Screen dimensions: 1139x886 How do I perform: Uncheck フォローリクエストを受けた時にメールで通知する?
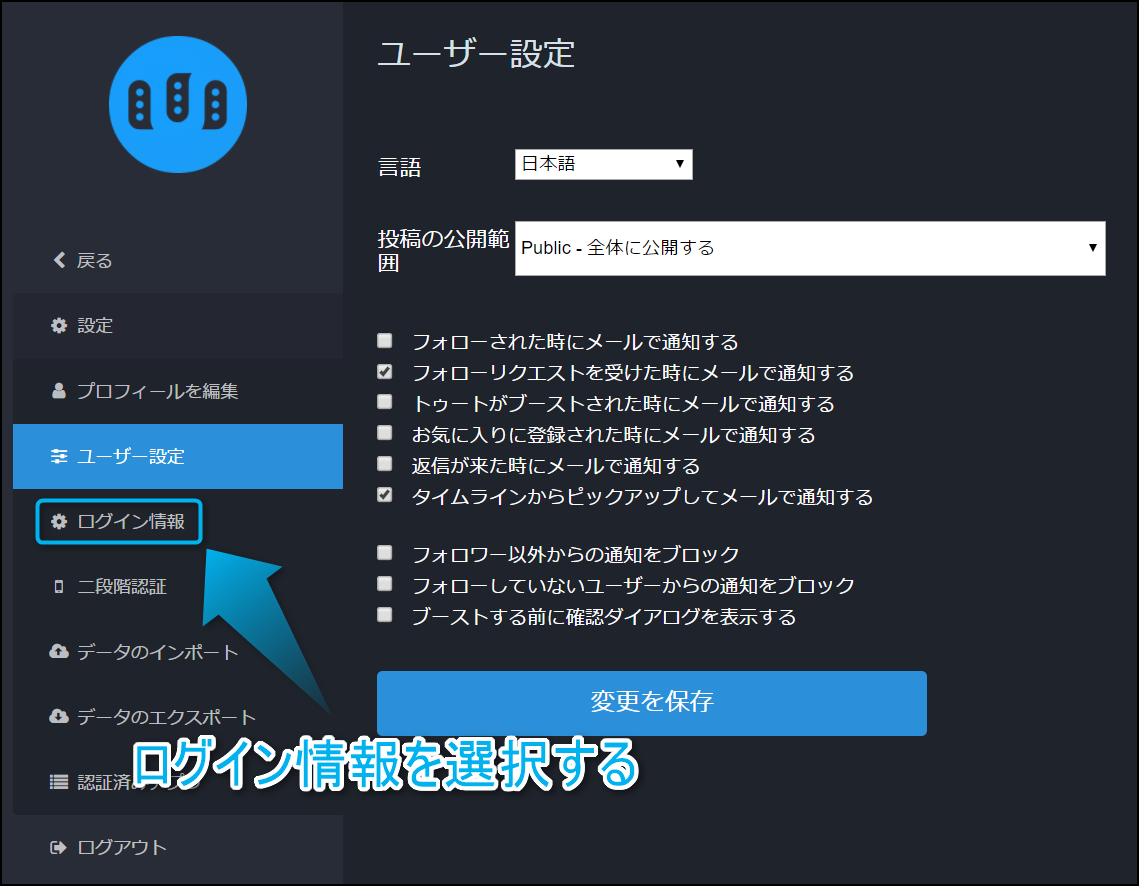click(385, 372)
